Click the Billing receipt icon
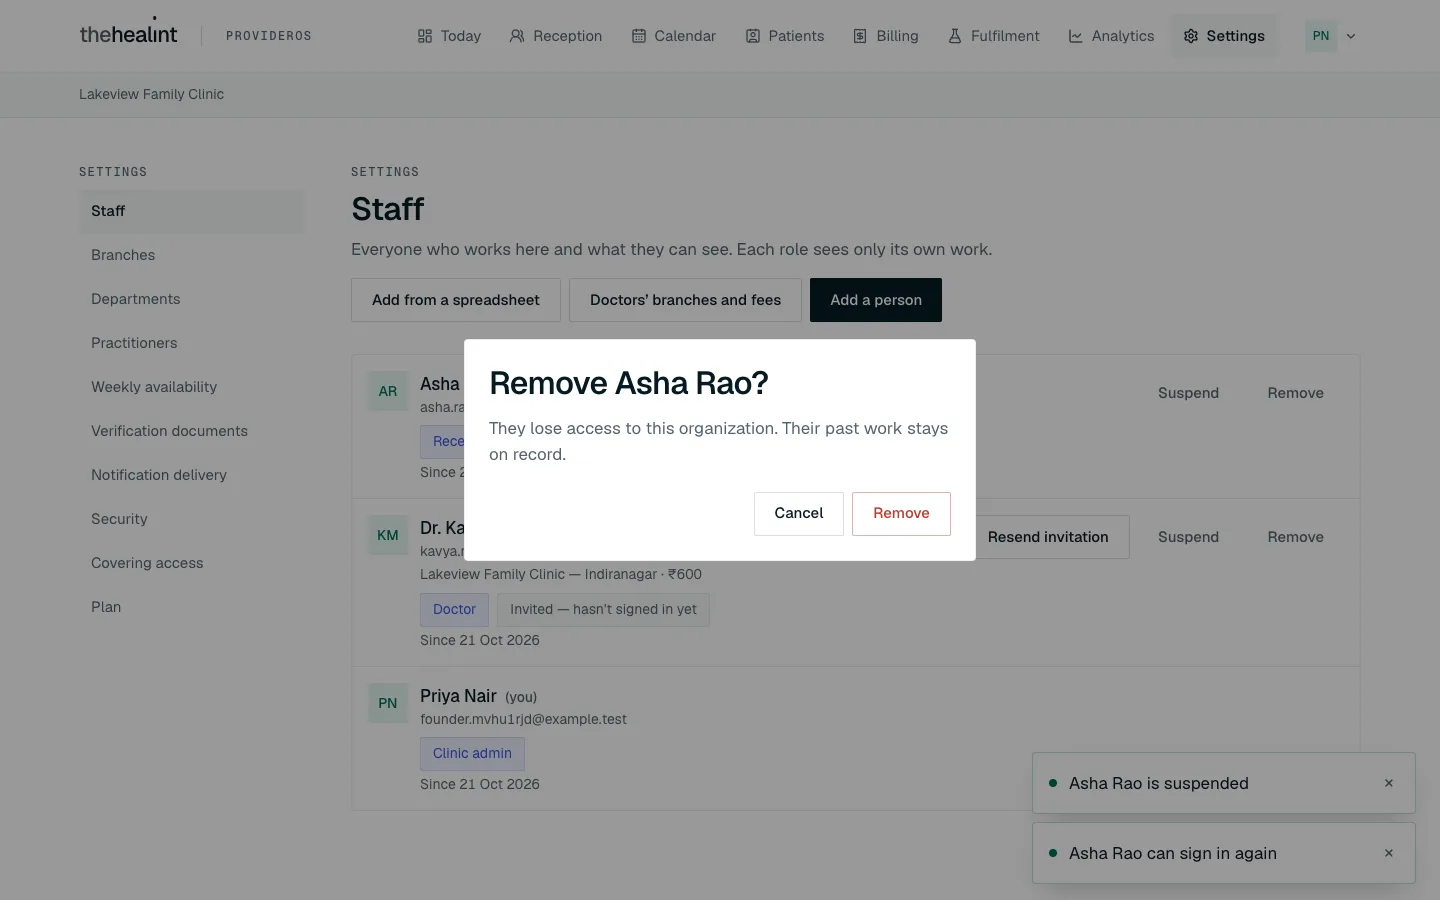 [x=860, y=36]
